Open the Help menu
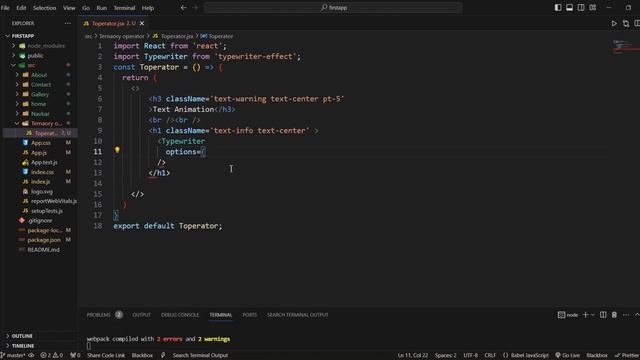 148,8
